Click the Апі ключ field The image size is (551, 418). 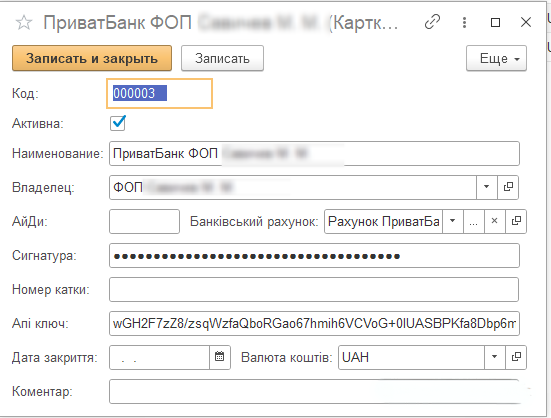pos(314,324)
